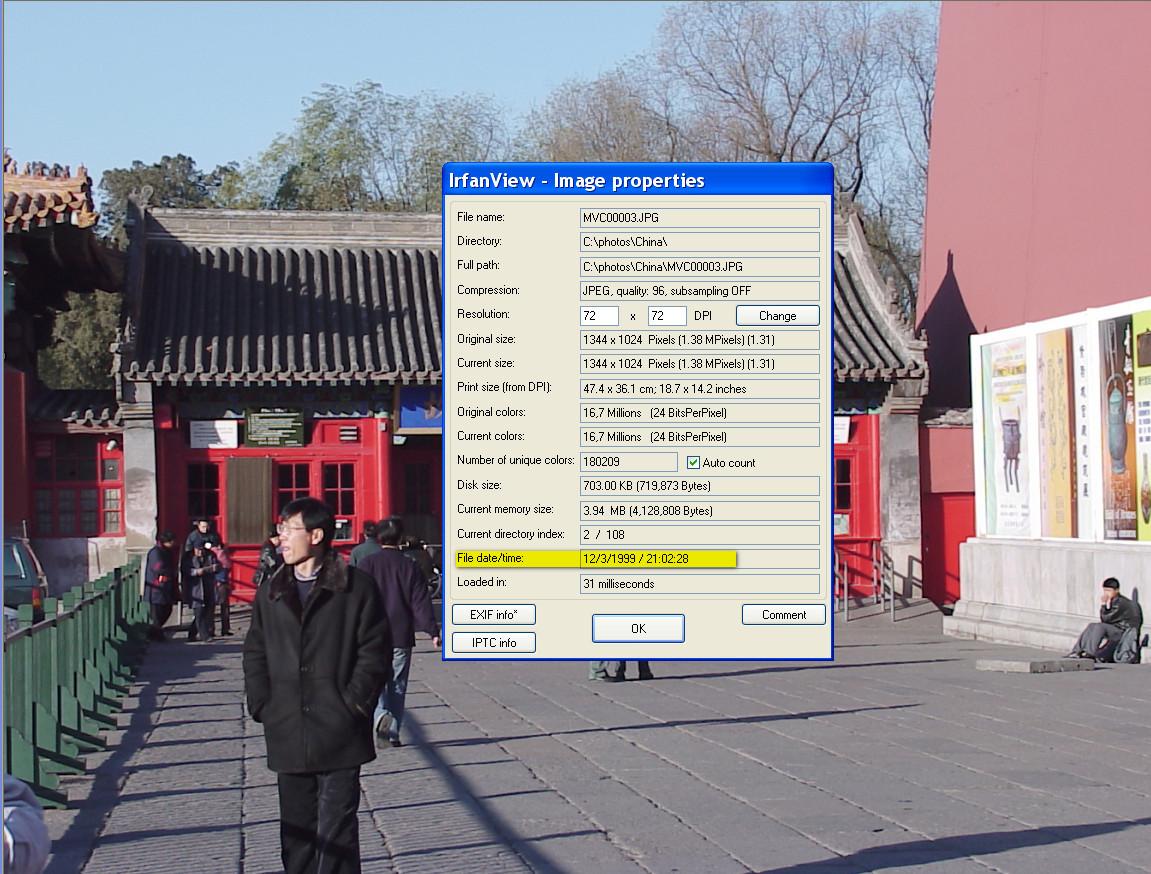Click the Original size field
The image size is (1151, 874).
coord(699,340)
